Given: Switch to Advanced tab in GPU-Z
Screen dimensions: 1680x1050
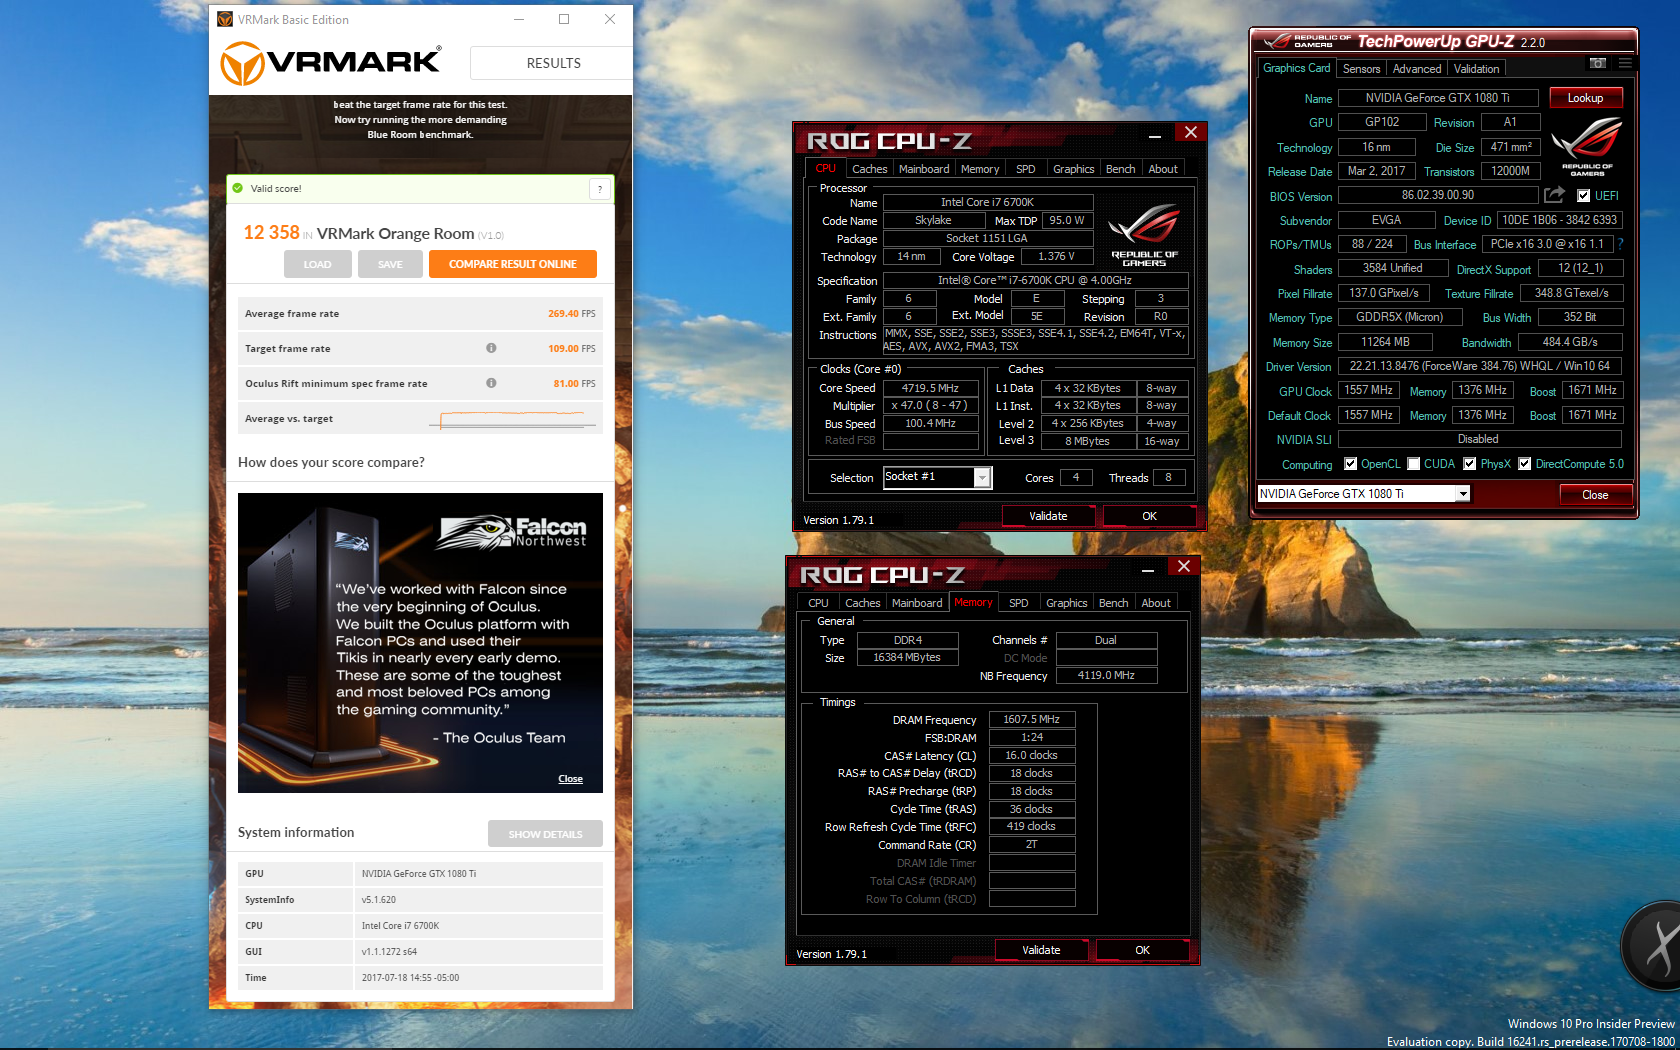Looking at the screenshot, I should coord(1416,69).
